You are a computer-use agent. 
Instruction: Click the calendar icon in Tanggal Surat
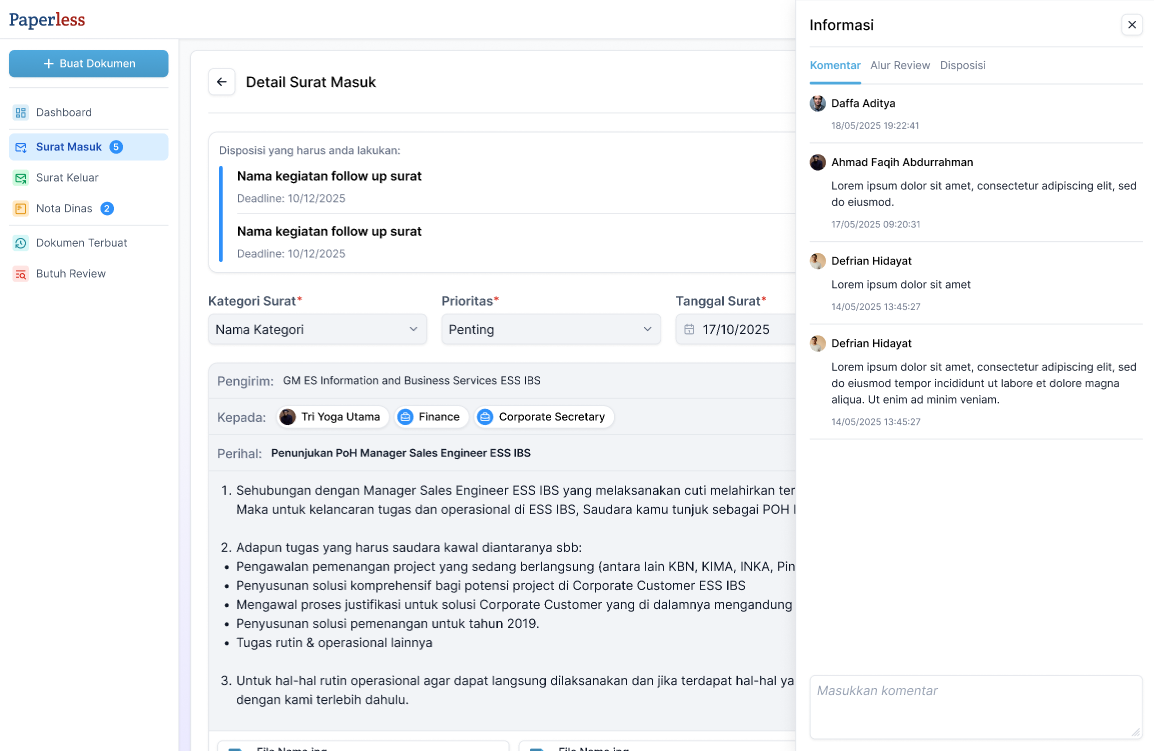click(689, 330)
